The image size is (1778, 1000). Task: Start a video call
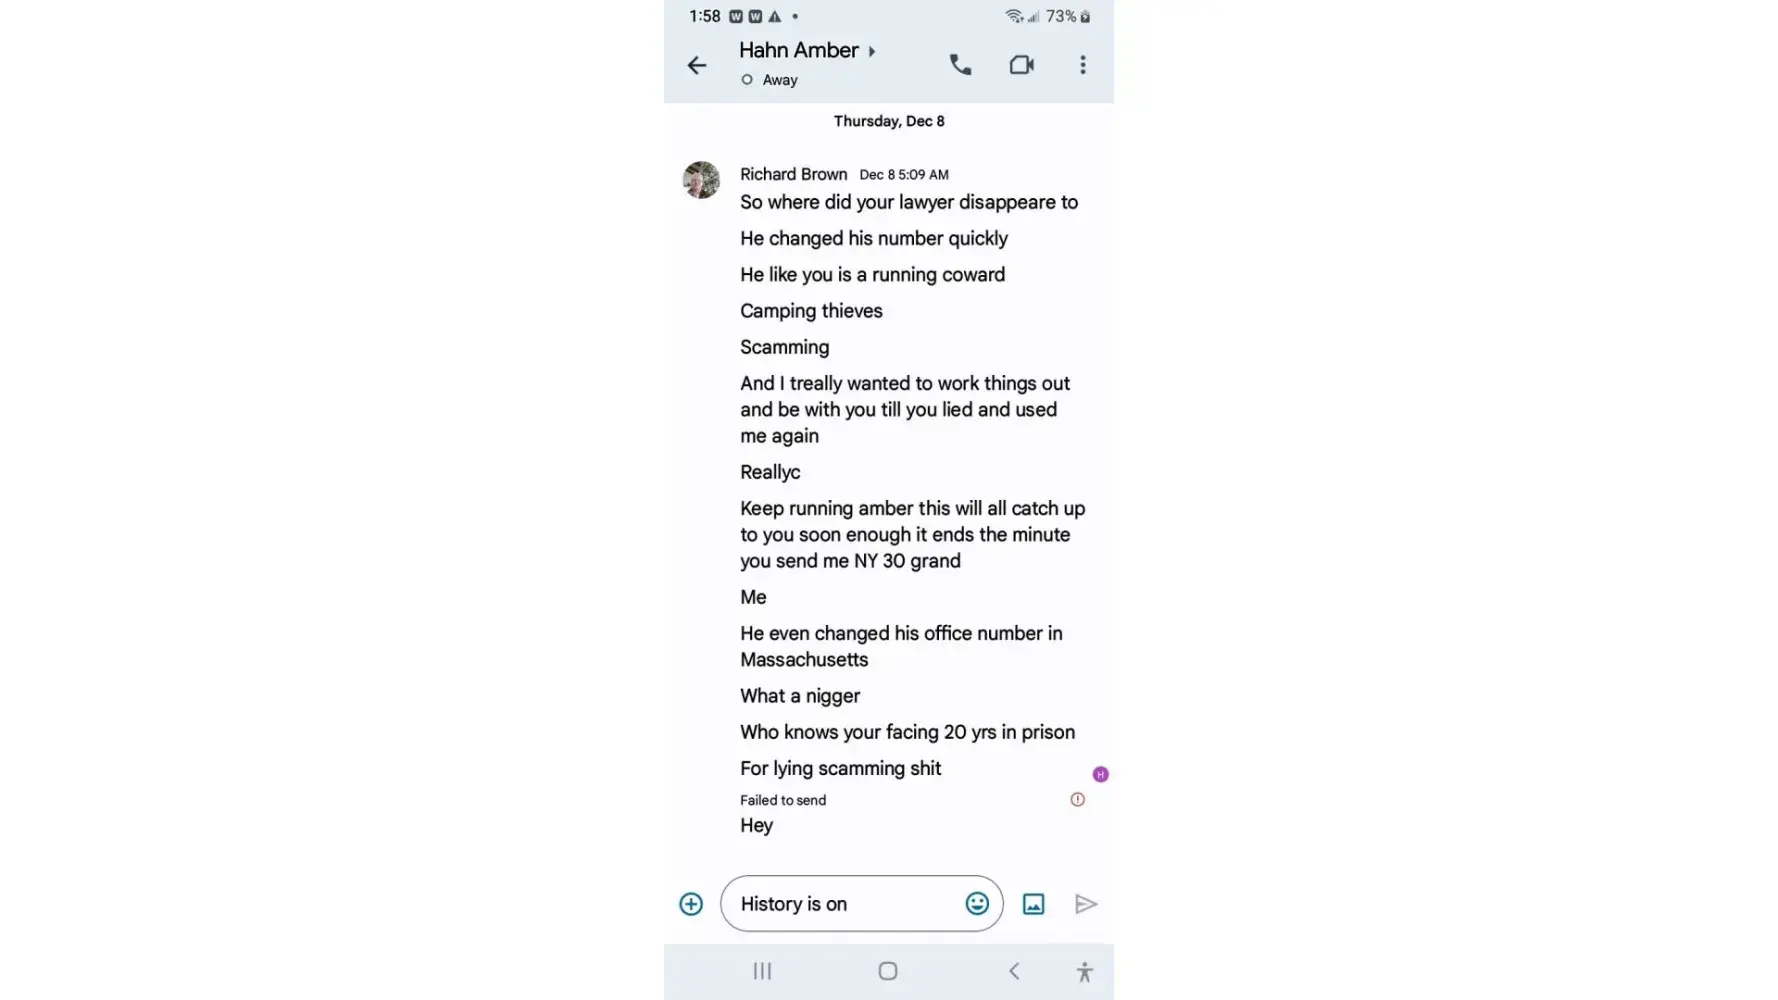click(1021, 65)
